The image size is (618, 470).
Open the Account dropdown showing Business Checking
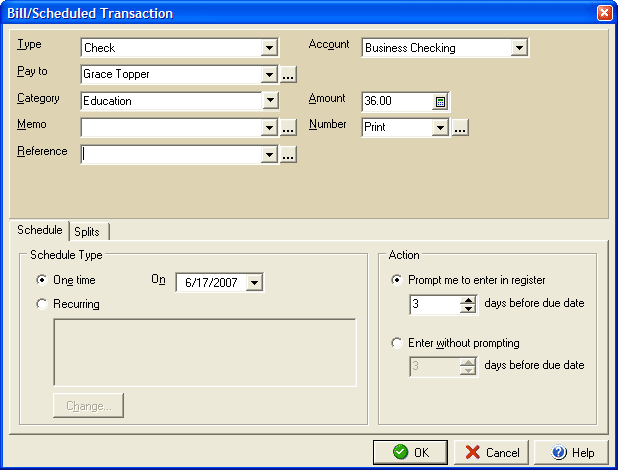[x=518, y=47]
